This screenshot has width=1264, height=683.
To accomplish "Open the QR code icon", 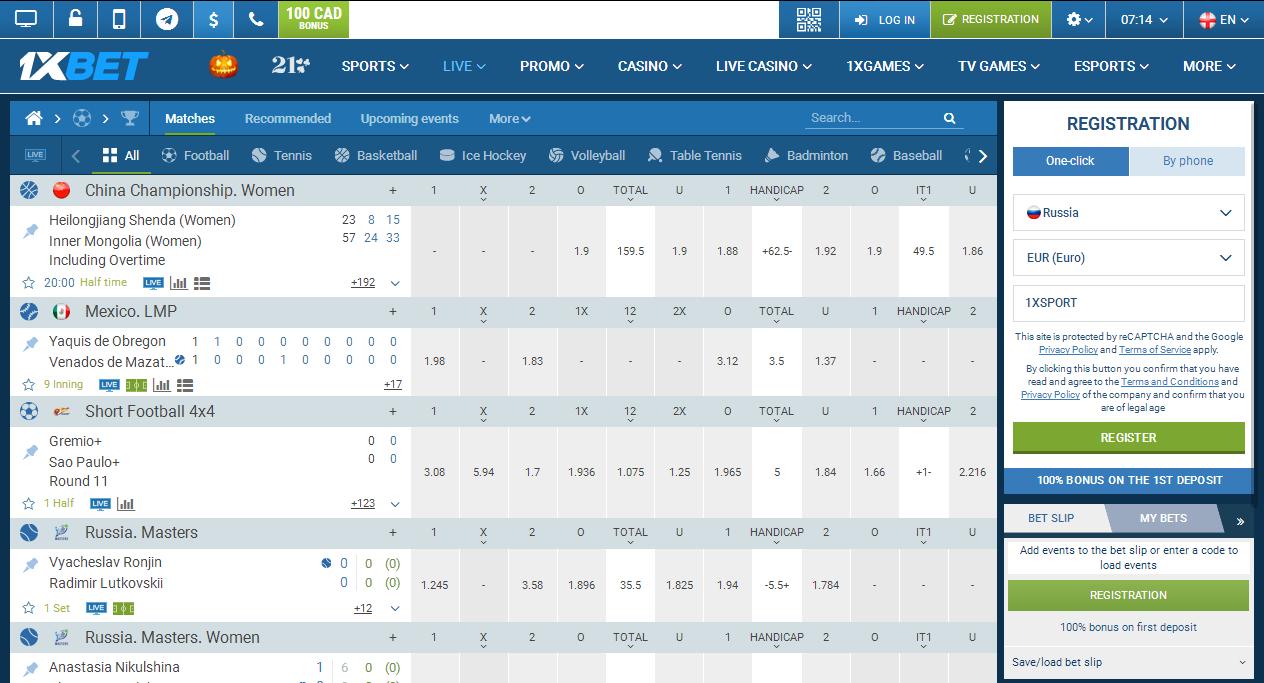I will click(808, 19).
